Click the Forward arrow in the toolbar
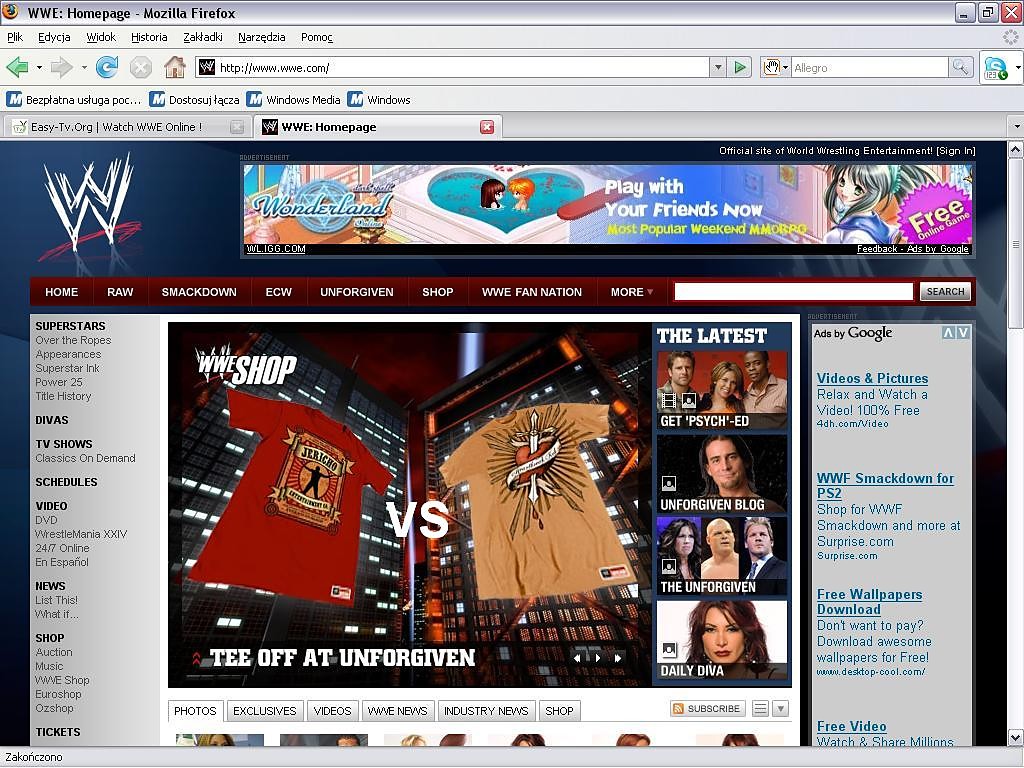Viewport: 1024px width, 768px height. tap(61, 67)
